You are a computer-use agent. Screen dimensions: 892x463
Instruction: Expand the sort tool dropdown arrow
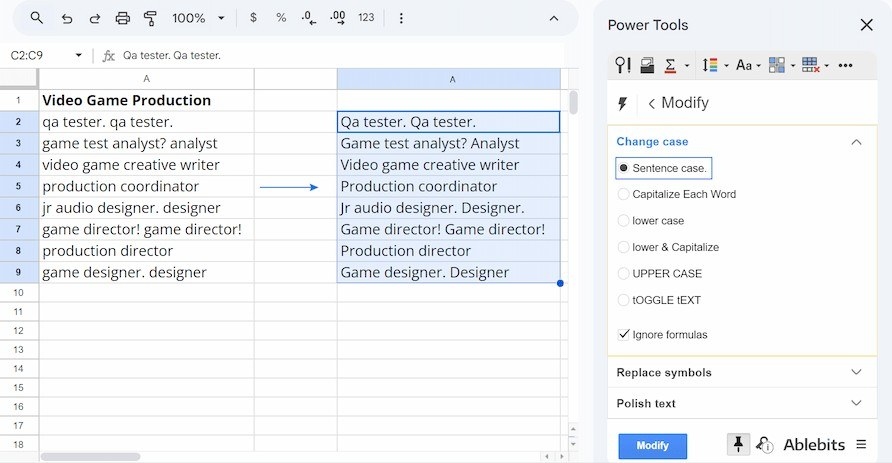pyautogui.click(x=726, y=66)
